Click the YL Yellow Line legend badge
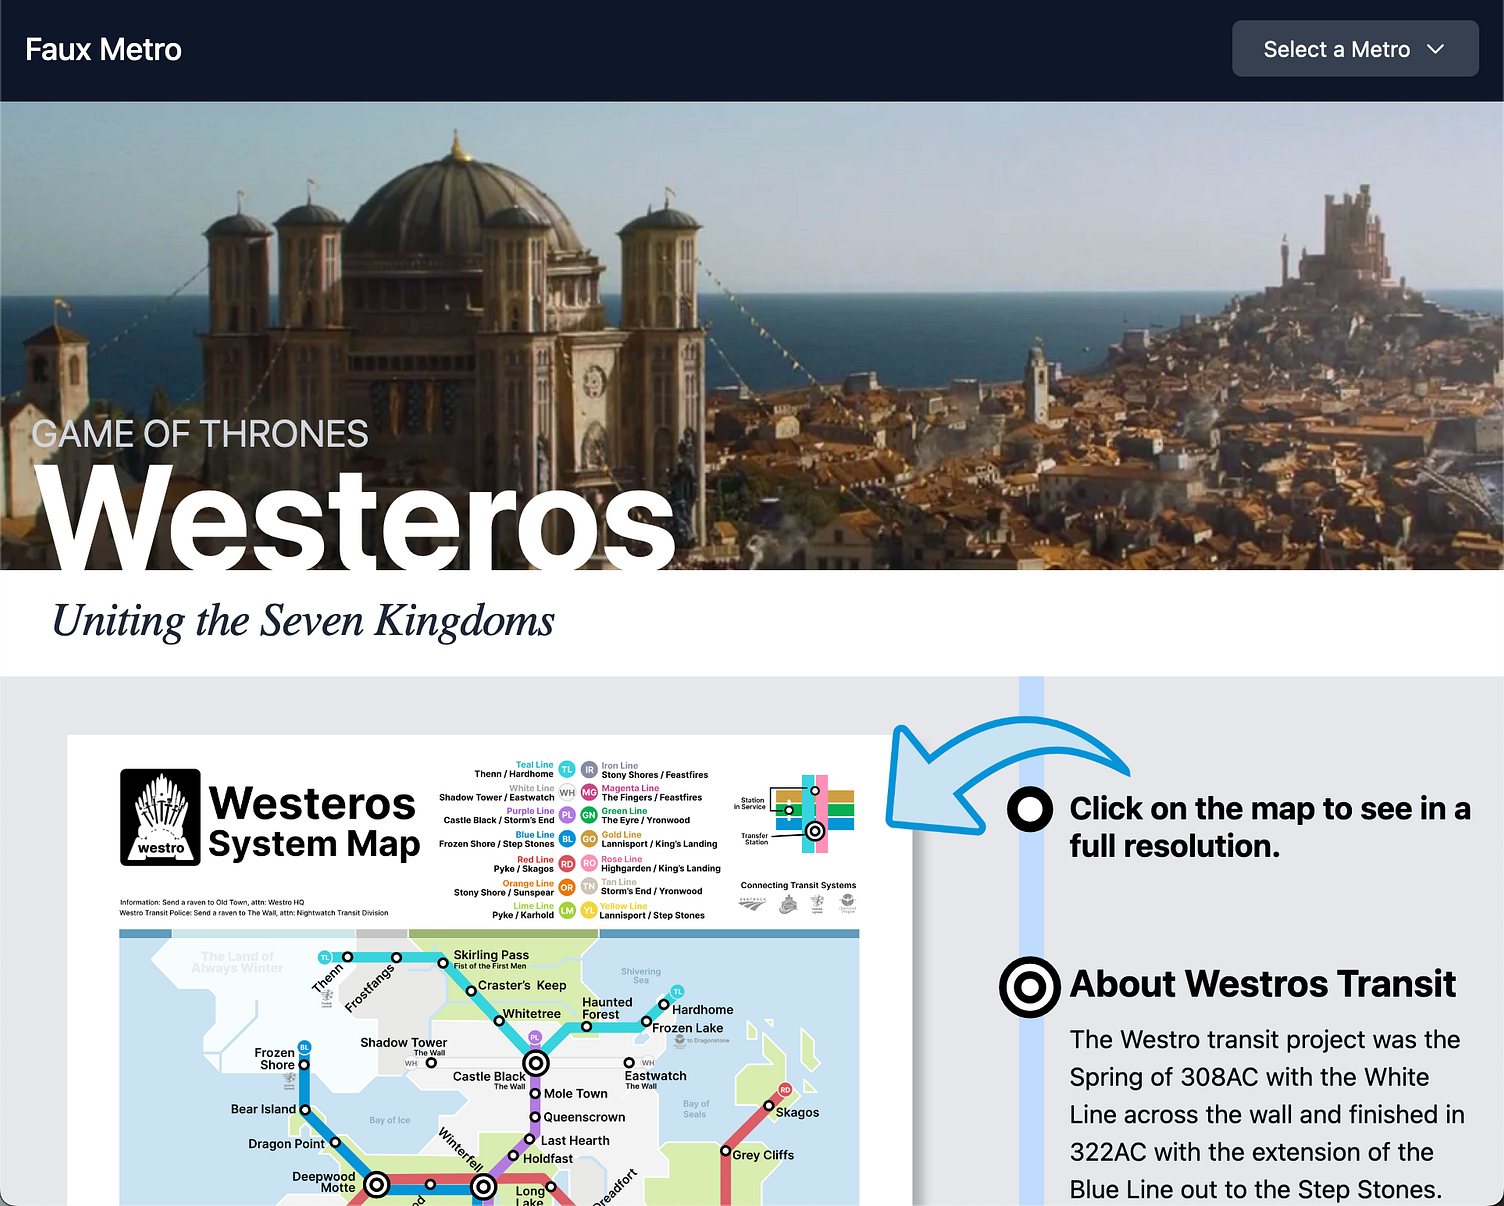The height and width of the screenshot is (1206, 1504). (589, 910)
